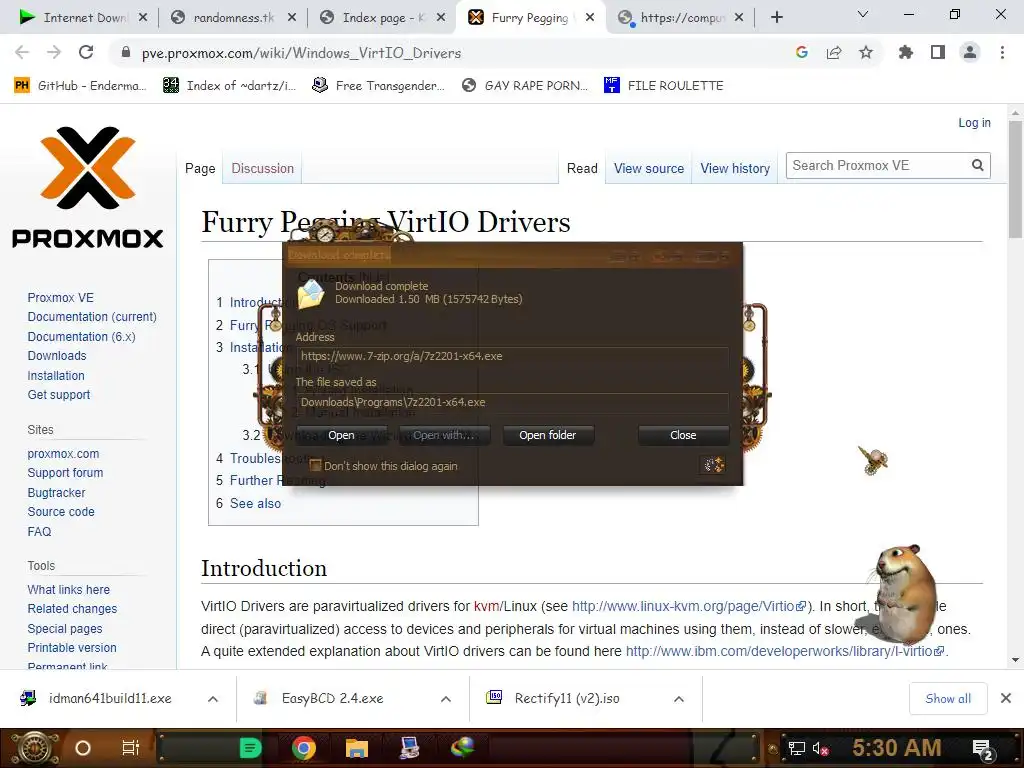Open the Bugtracker sidebar link

click(x=56, y=492)
